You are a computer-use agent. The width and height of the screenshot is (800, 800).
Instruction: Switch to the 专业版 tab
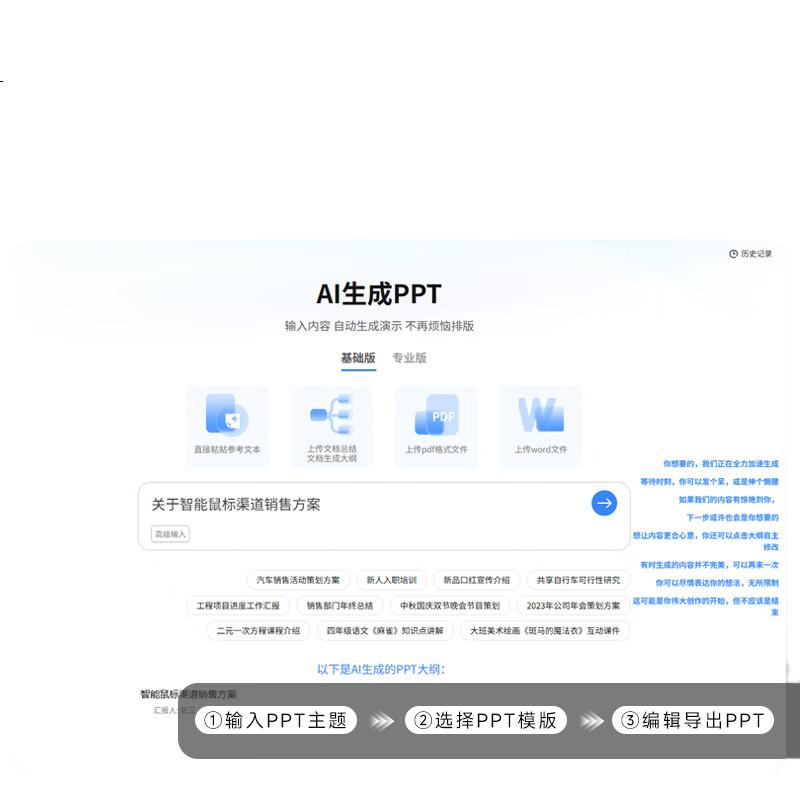[x=409, y=358]
